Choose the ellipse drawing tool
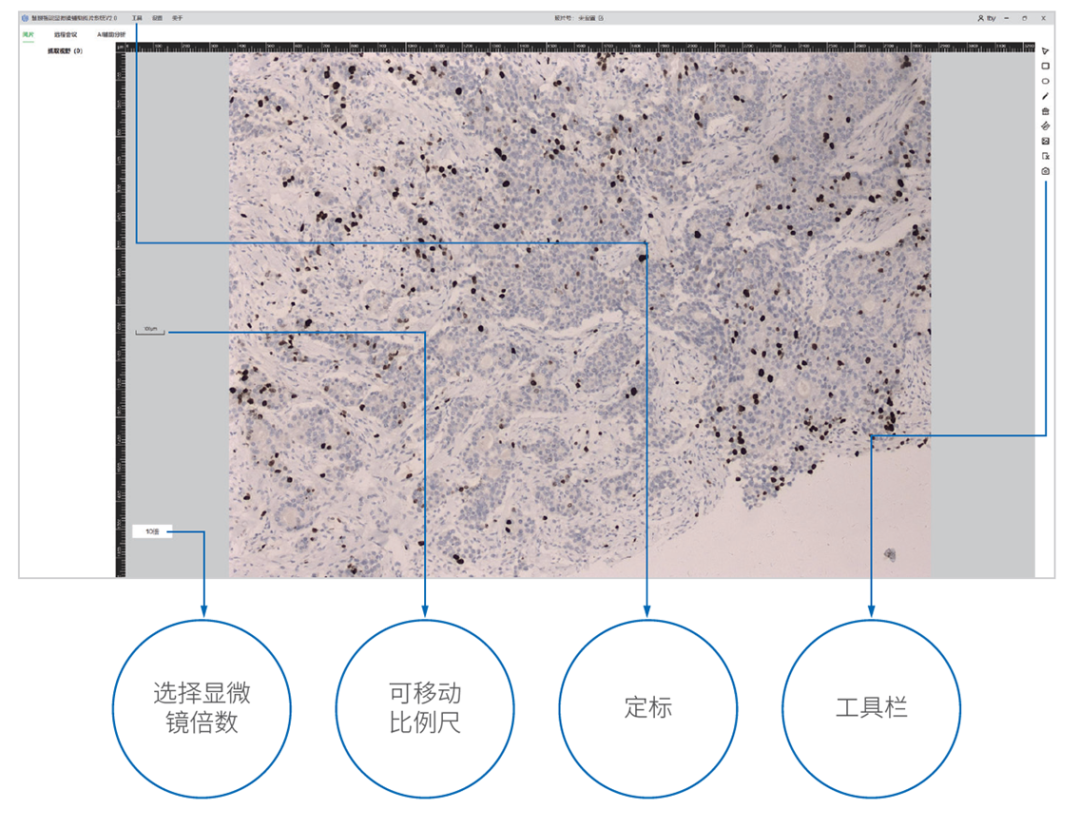Screen dimensions: 1080x828 click(1045, 81)
